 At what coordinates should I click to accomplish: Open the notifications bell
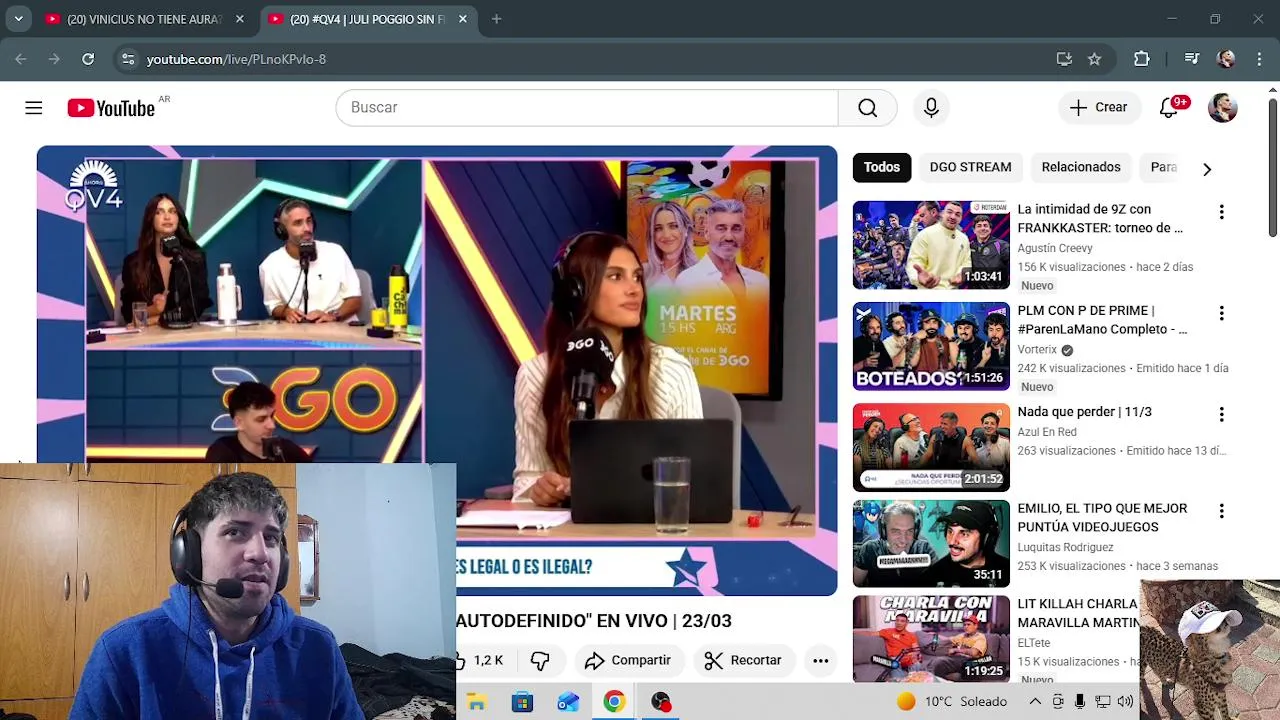[x=1168, y=108]
